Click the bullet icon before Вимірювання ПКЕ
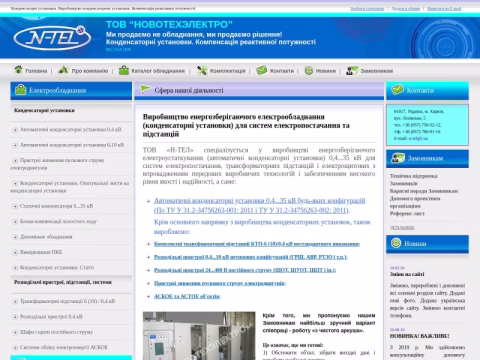Screen dimensions: 480x360 [x=15, y=252]
